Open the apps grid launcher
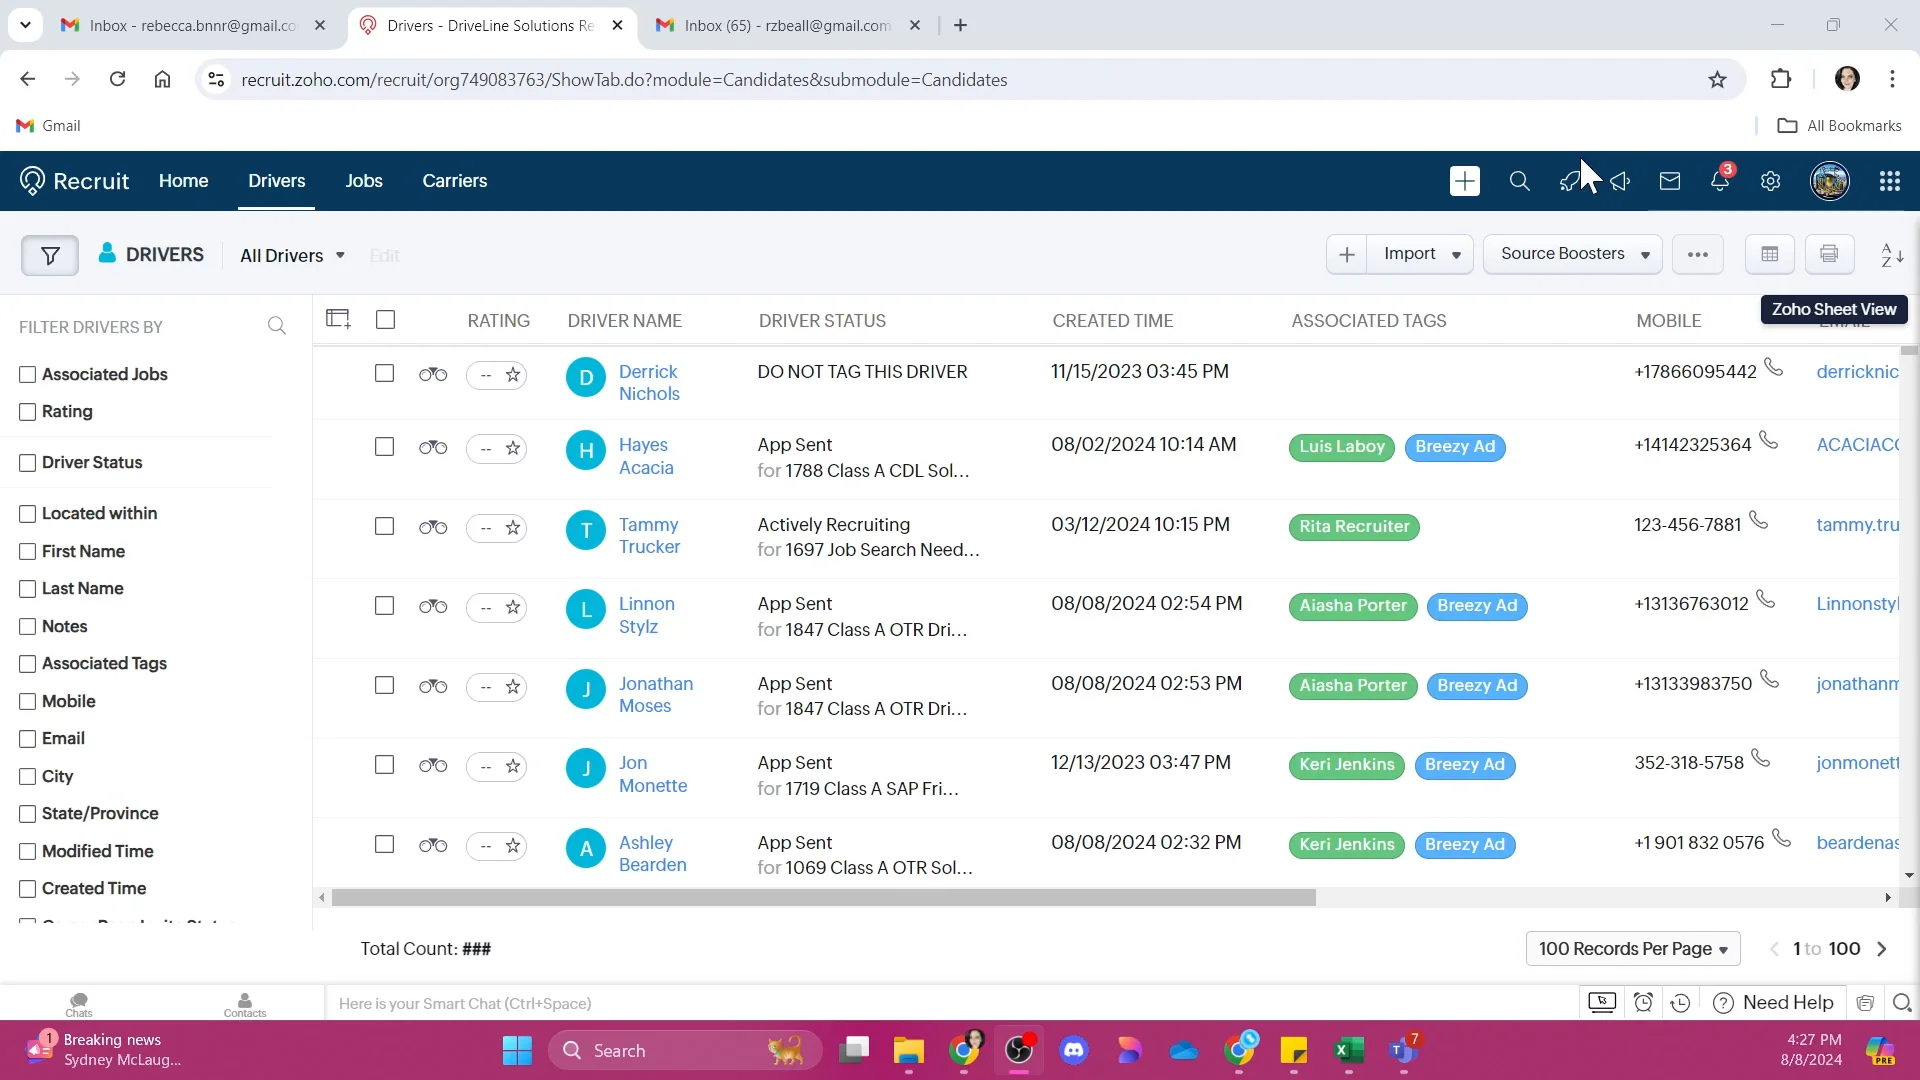 1889,181
